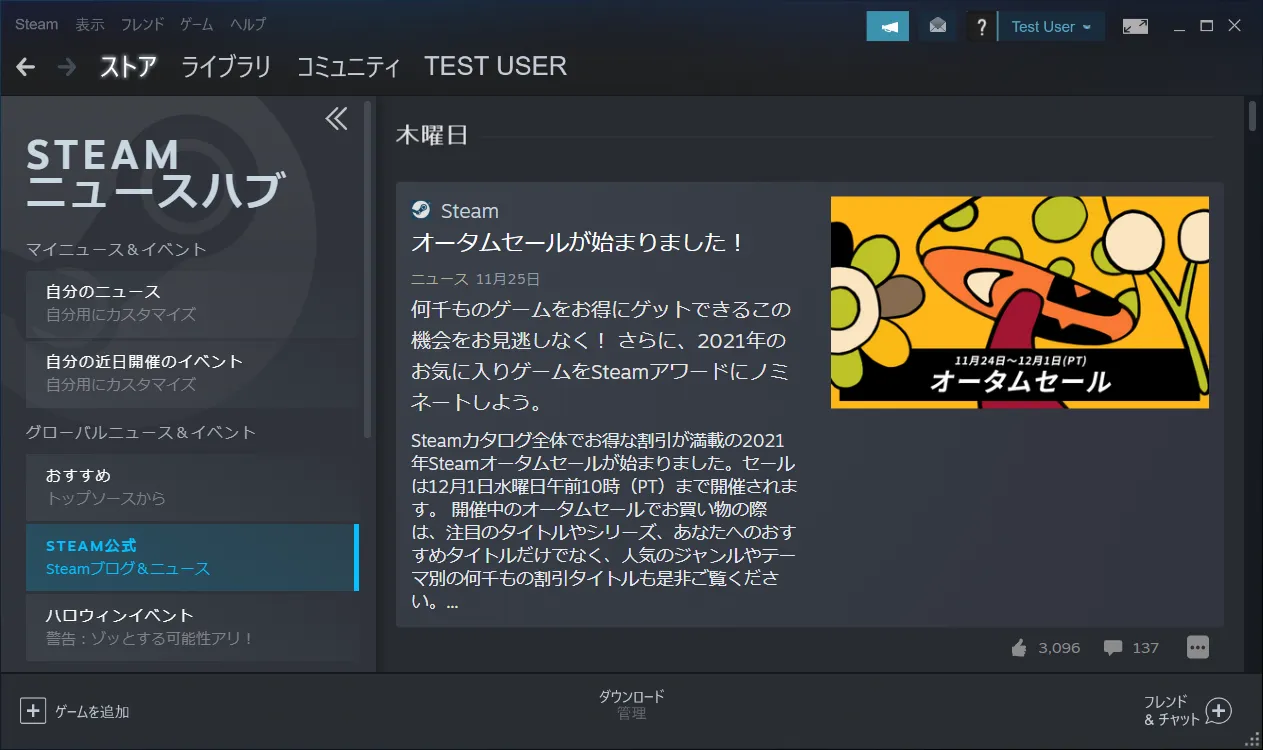Click the フレンド & チャット label

(x=1171, y=711)
